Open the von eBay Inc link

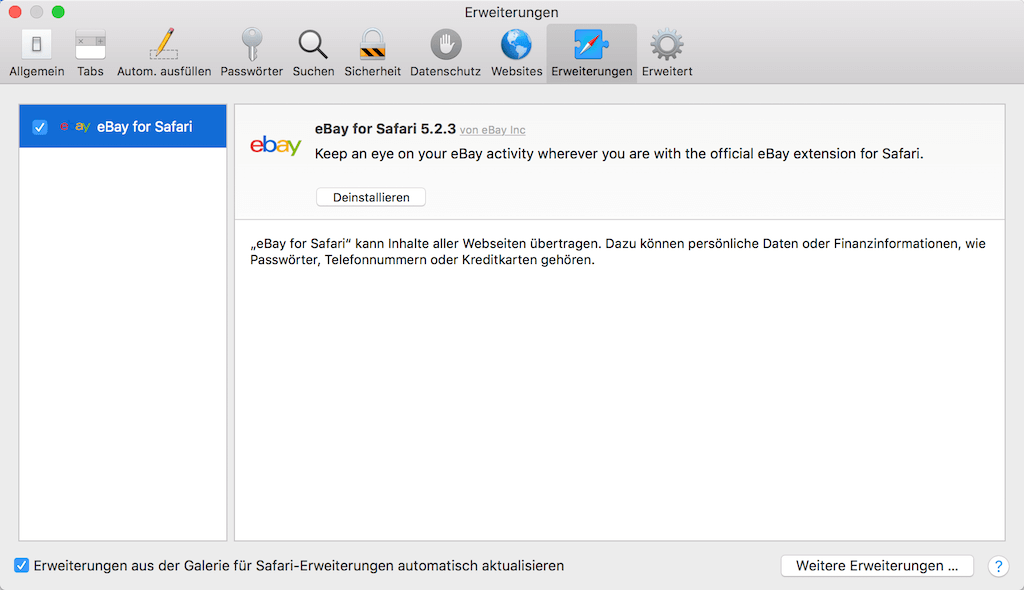492,130
